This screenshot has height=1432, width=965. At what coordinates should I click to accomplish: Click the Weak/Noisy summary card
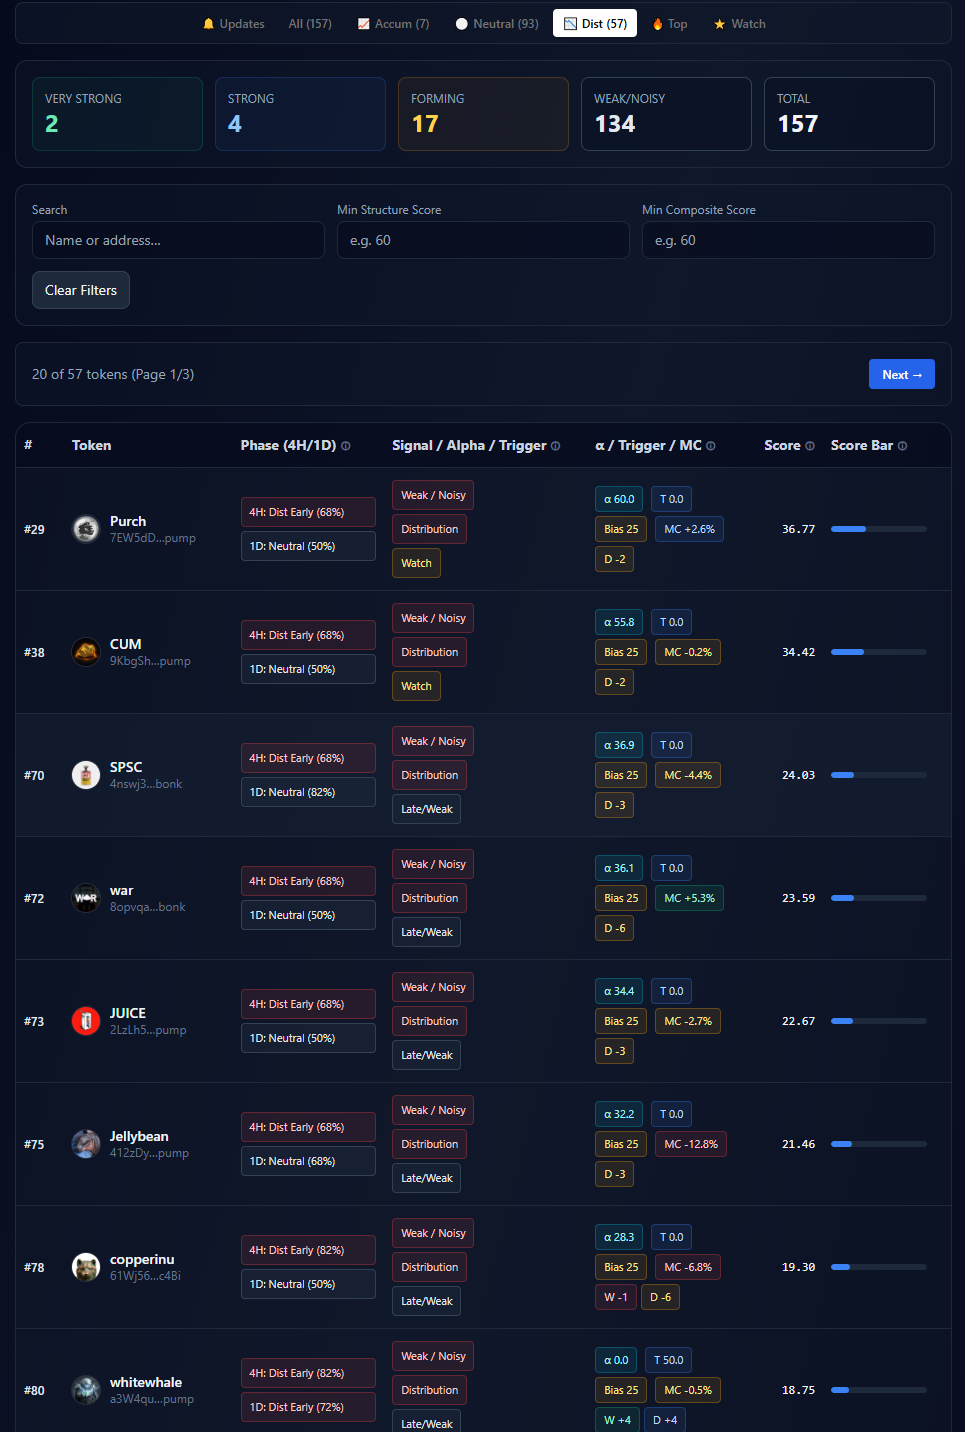[x=666, y=114]
